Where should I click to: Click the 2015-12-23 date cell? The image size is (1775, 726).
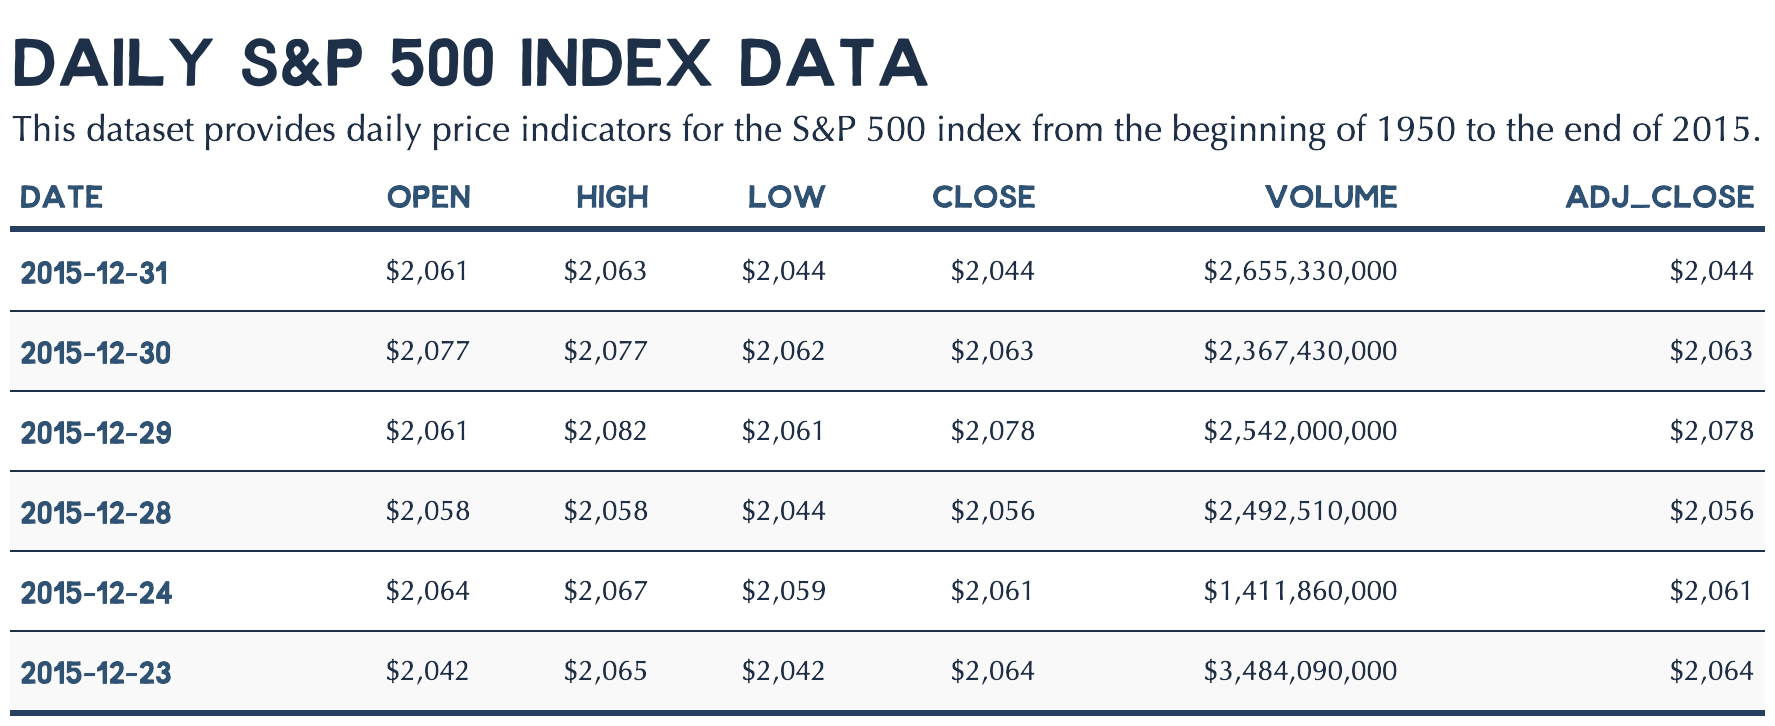96,672
